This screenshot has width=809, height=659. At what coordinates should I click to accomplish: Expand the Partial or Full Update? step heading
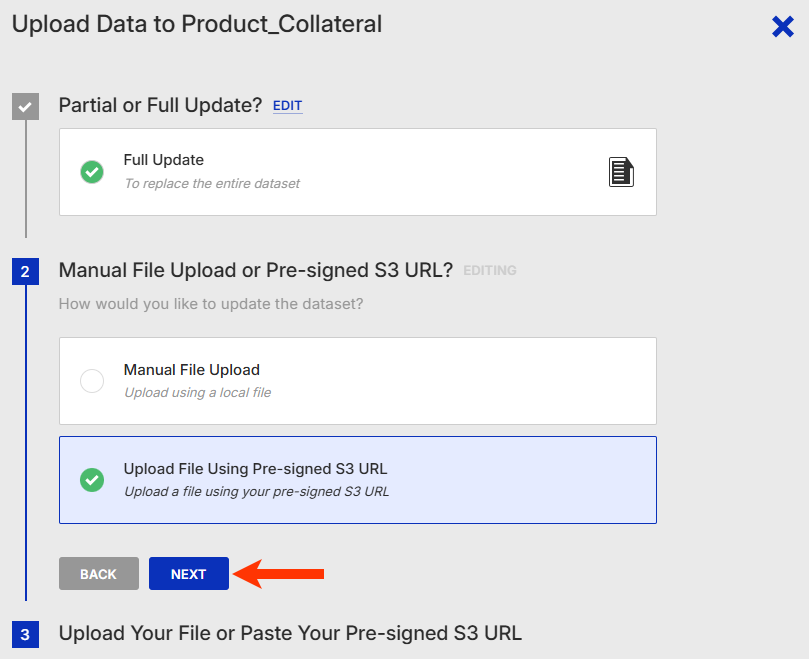click(x=160, y=105)
